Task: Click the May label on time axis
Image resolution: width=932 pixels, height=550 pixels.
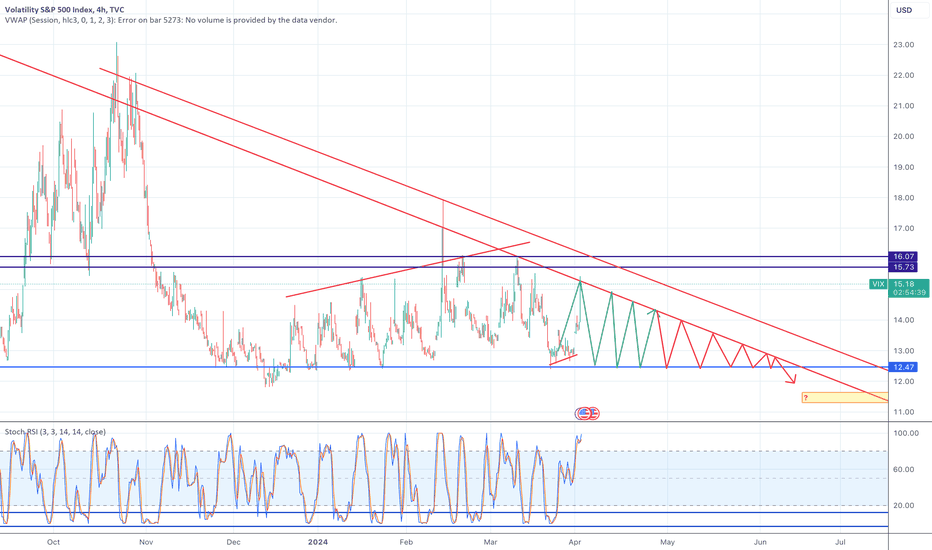Action: [667, 542]
